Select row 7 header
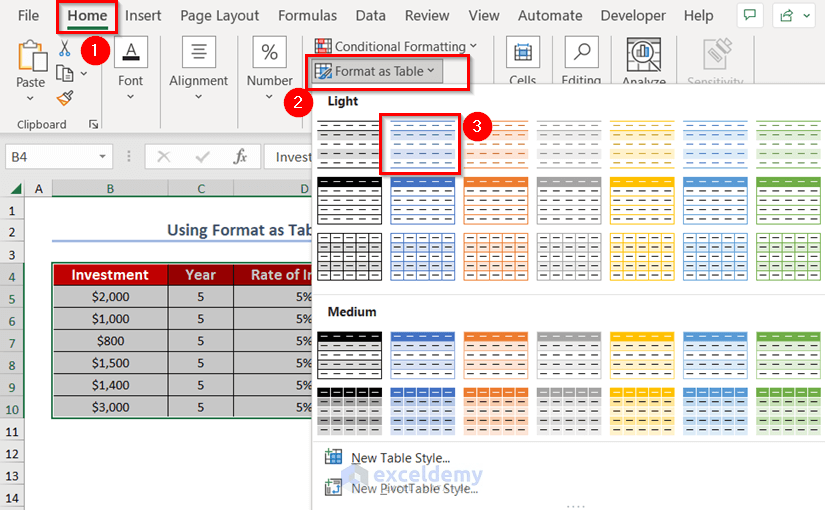This screenshot has height=510, width=825. click(12, 343)
